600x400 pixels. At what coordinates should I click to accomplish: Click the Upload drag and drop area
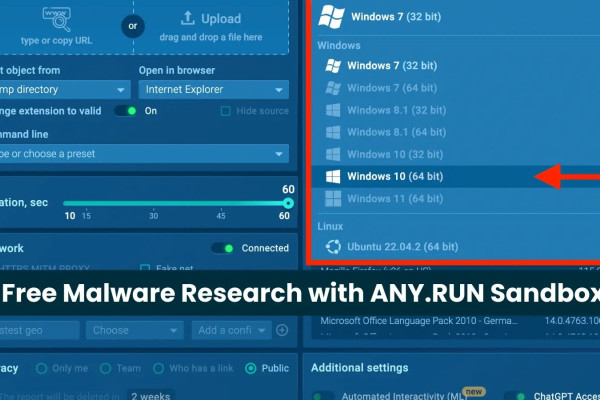(x=211, y=26)
